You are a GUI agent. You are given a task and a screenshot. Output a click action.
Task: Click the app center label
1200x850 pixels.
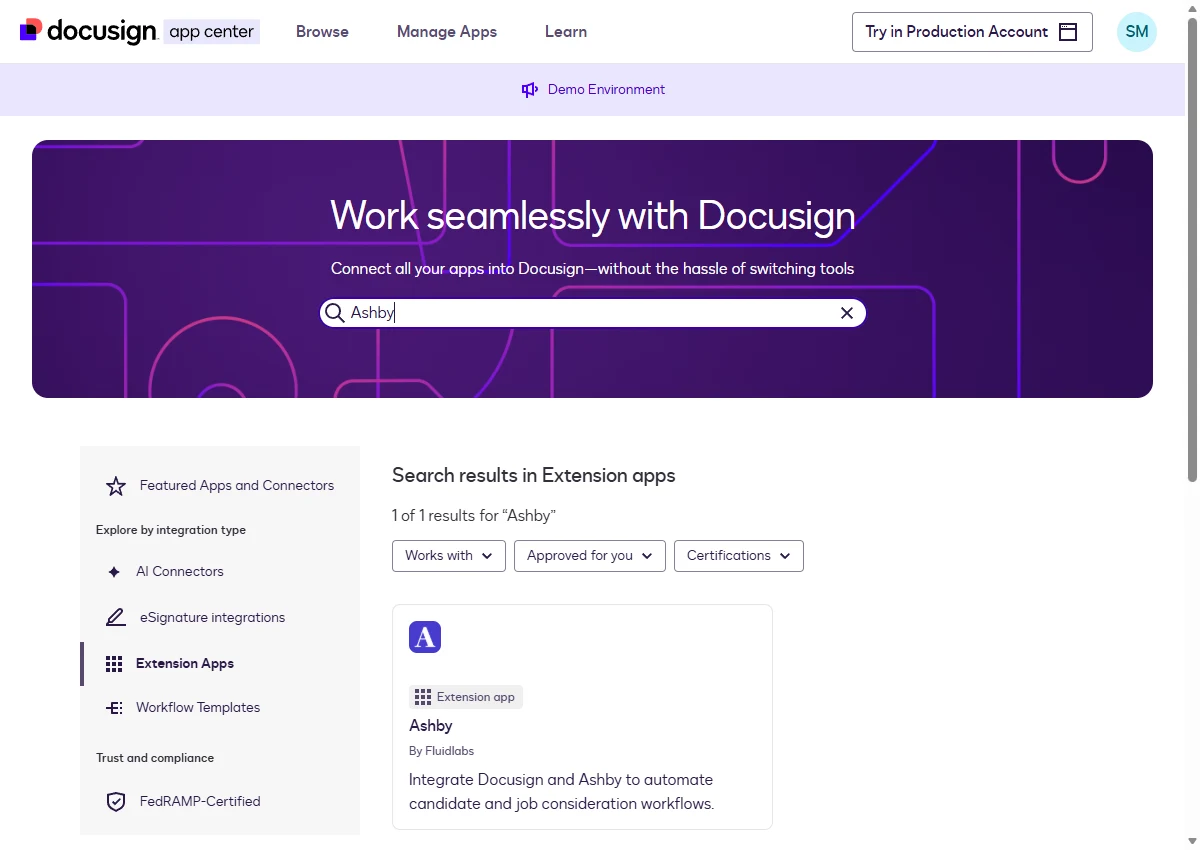click(x=211, y=32)
